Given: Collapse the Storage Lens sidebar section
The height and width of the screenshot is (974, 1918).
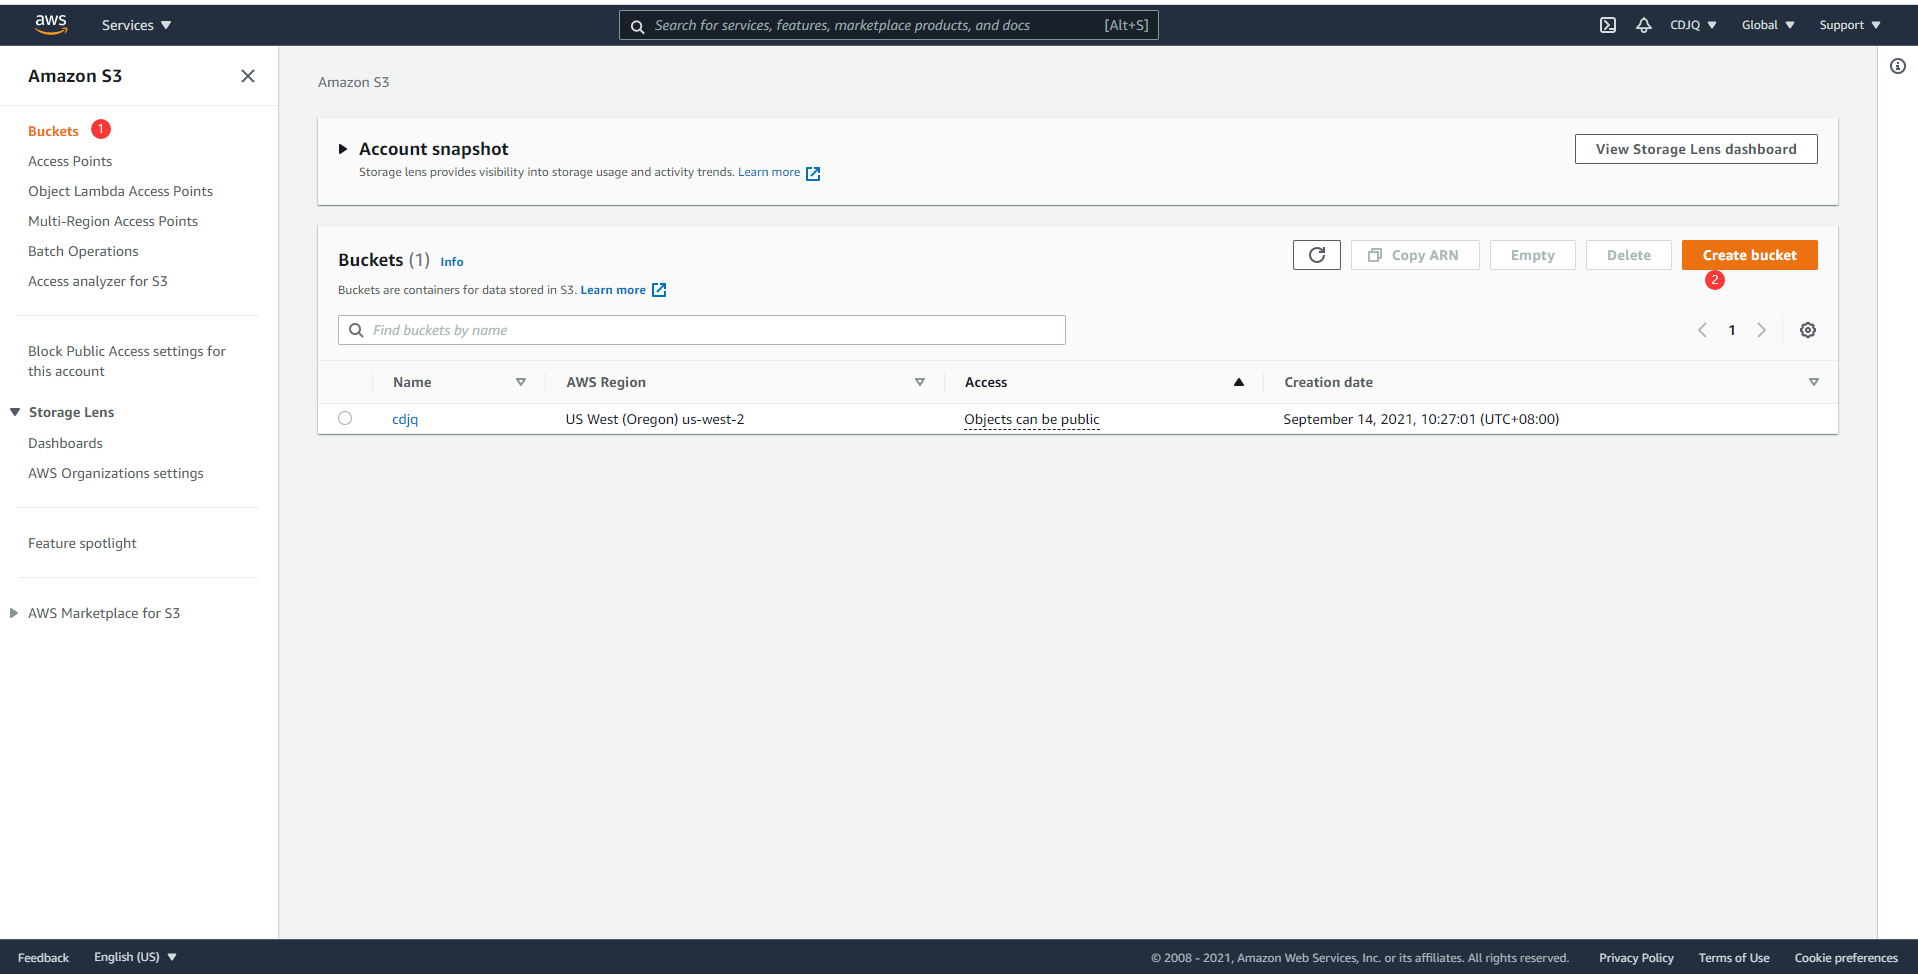Looking at the screenshot, I should click(x=15, y=412).
